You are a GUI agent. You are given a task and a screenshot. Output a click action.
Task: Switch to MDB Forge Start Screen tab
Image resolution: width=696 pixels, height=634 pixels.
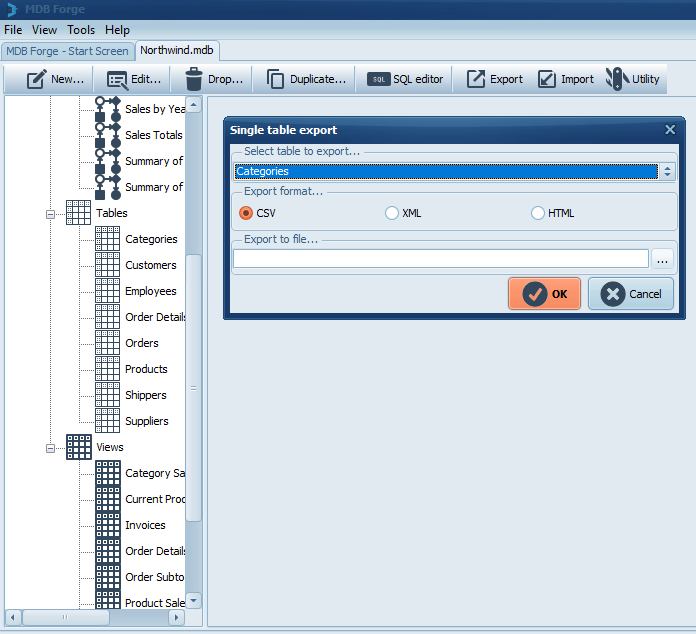pos(67,51)
